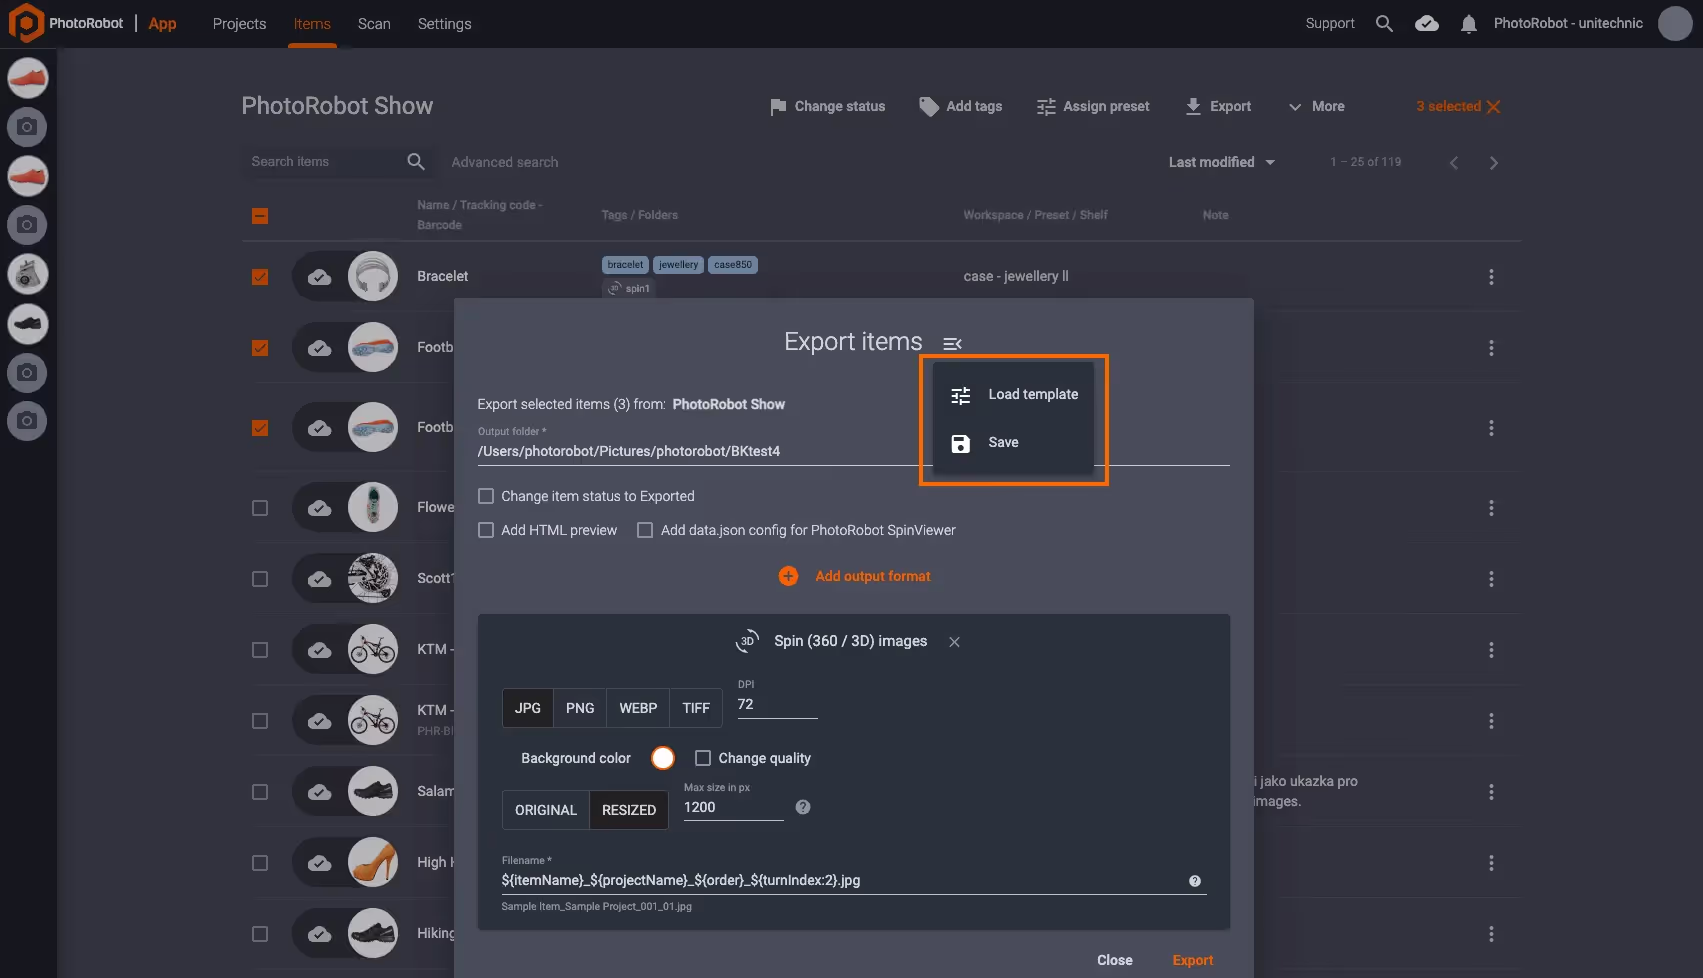Image resolution: width=1703 pixels, height=978 pixels.
Task: Click the search items magnifier icon
Action: tap(416, 161)
